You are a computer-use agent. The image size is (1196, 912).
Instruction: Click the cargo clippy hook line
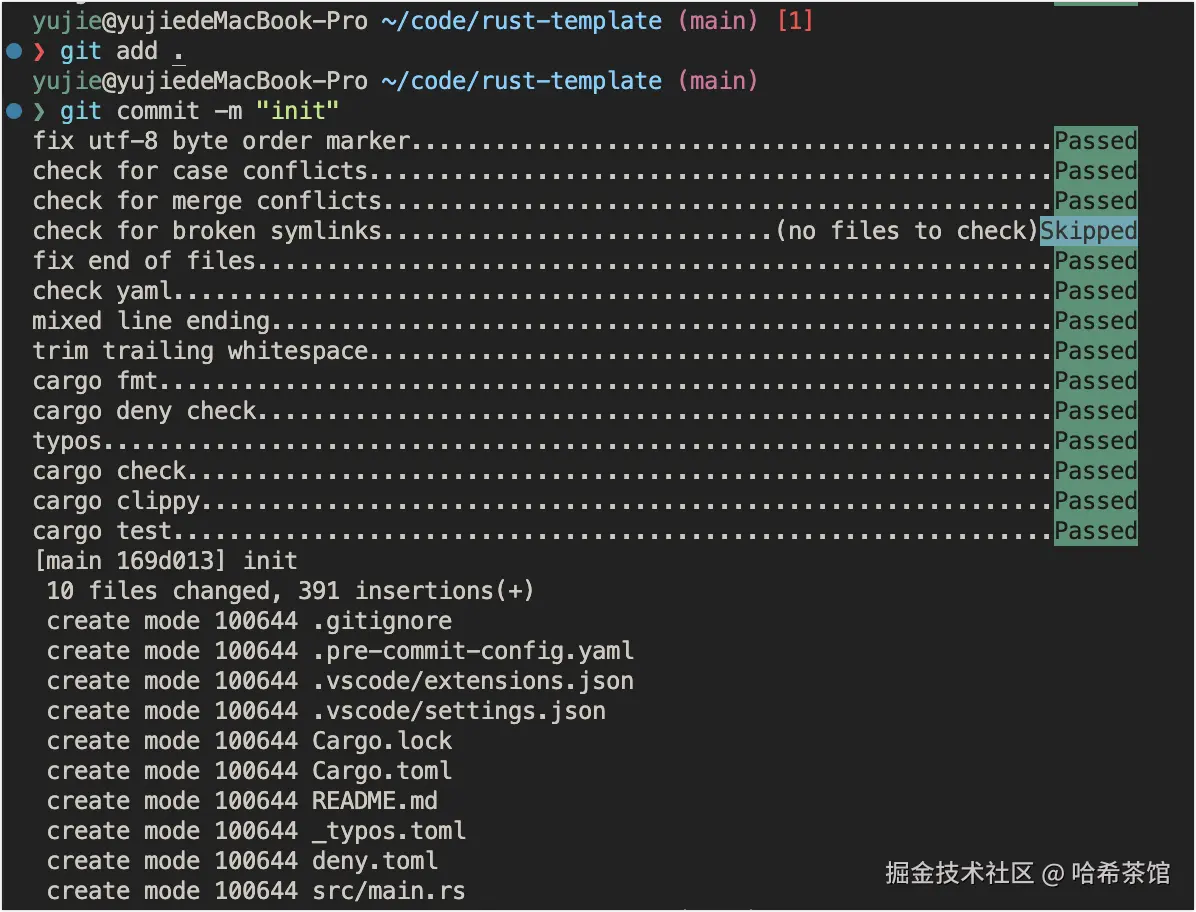[x=116, y=501]
